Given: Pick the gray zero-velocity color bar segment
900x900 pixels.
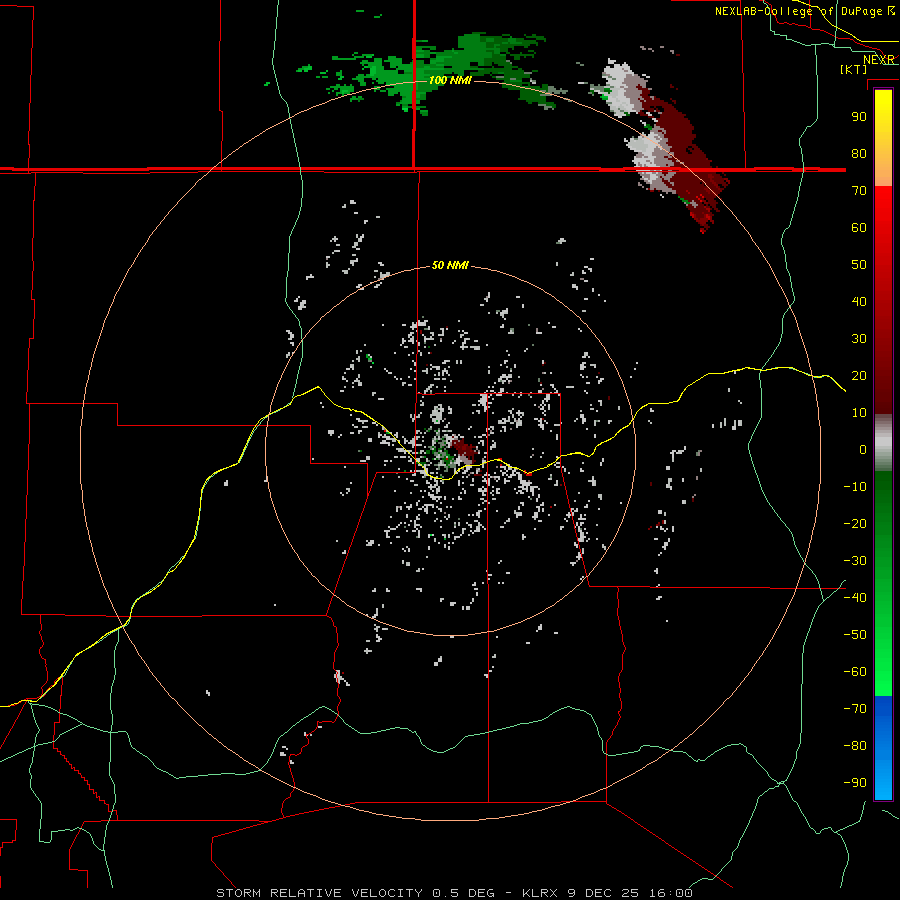Looking at the screenshot, I should (883, 443).
